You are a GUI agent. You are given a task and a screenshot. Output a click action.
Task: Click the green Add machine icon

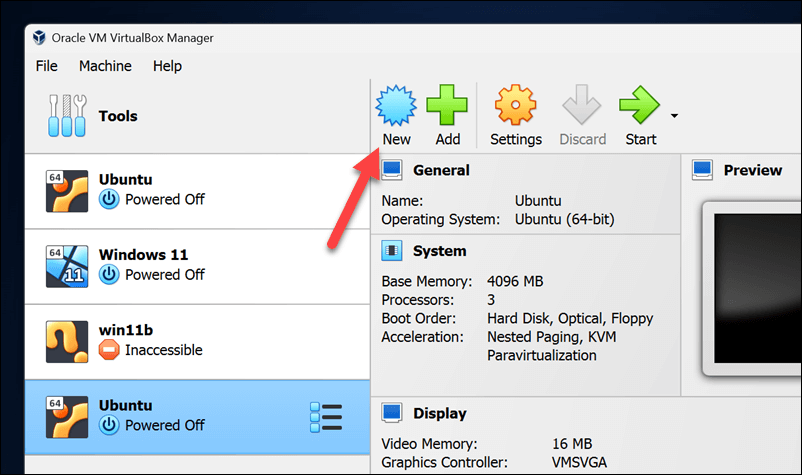[x=447, y=105]
